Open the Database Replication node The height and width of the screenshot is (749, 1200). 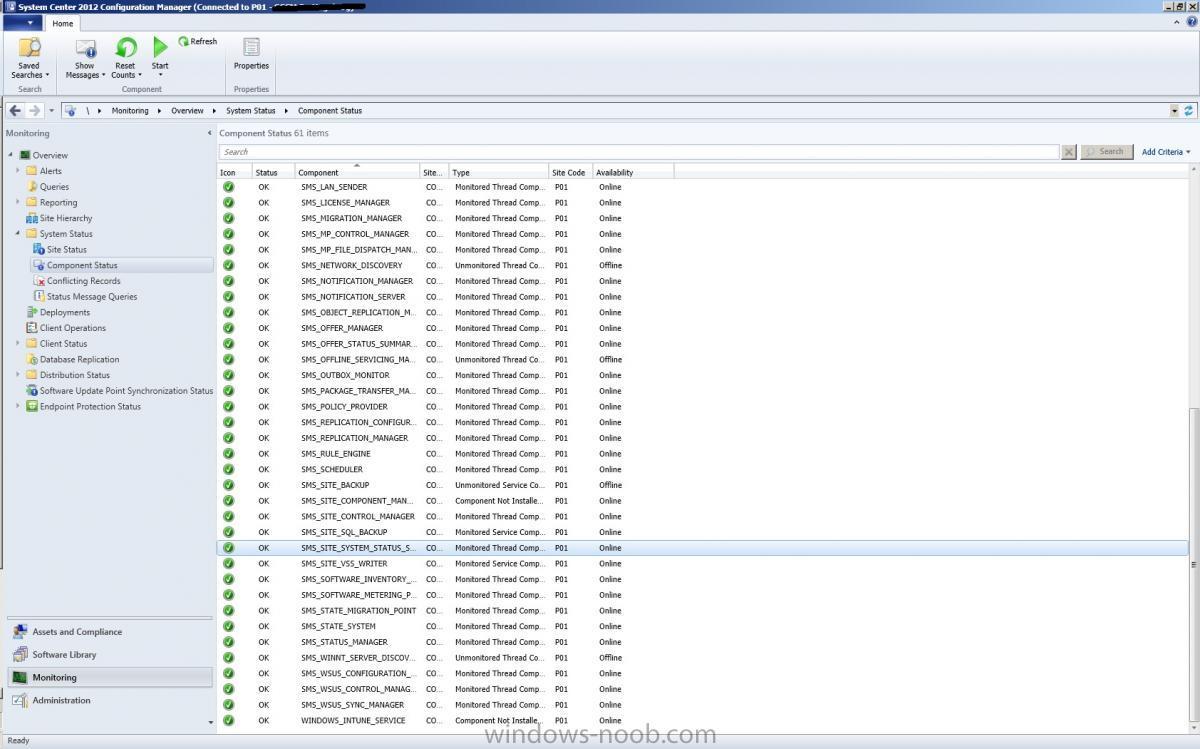coord(79,359)
